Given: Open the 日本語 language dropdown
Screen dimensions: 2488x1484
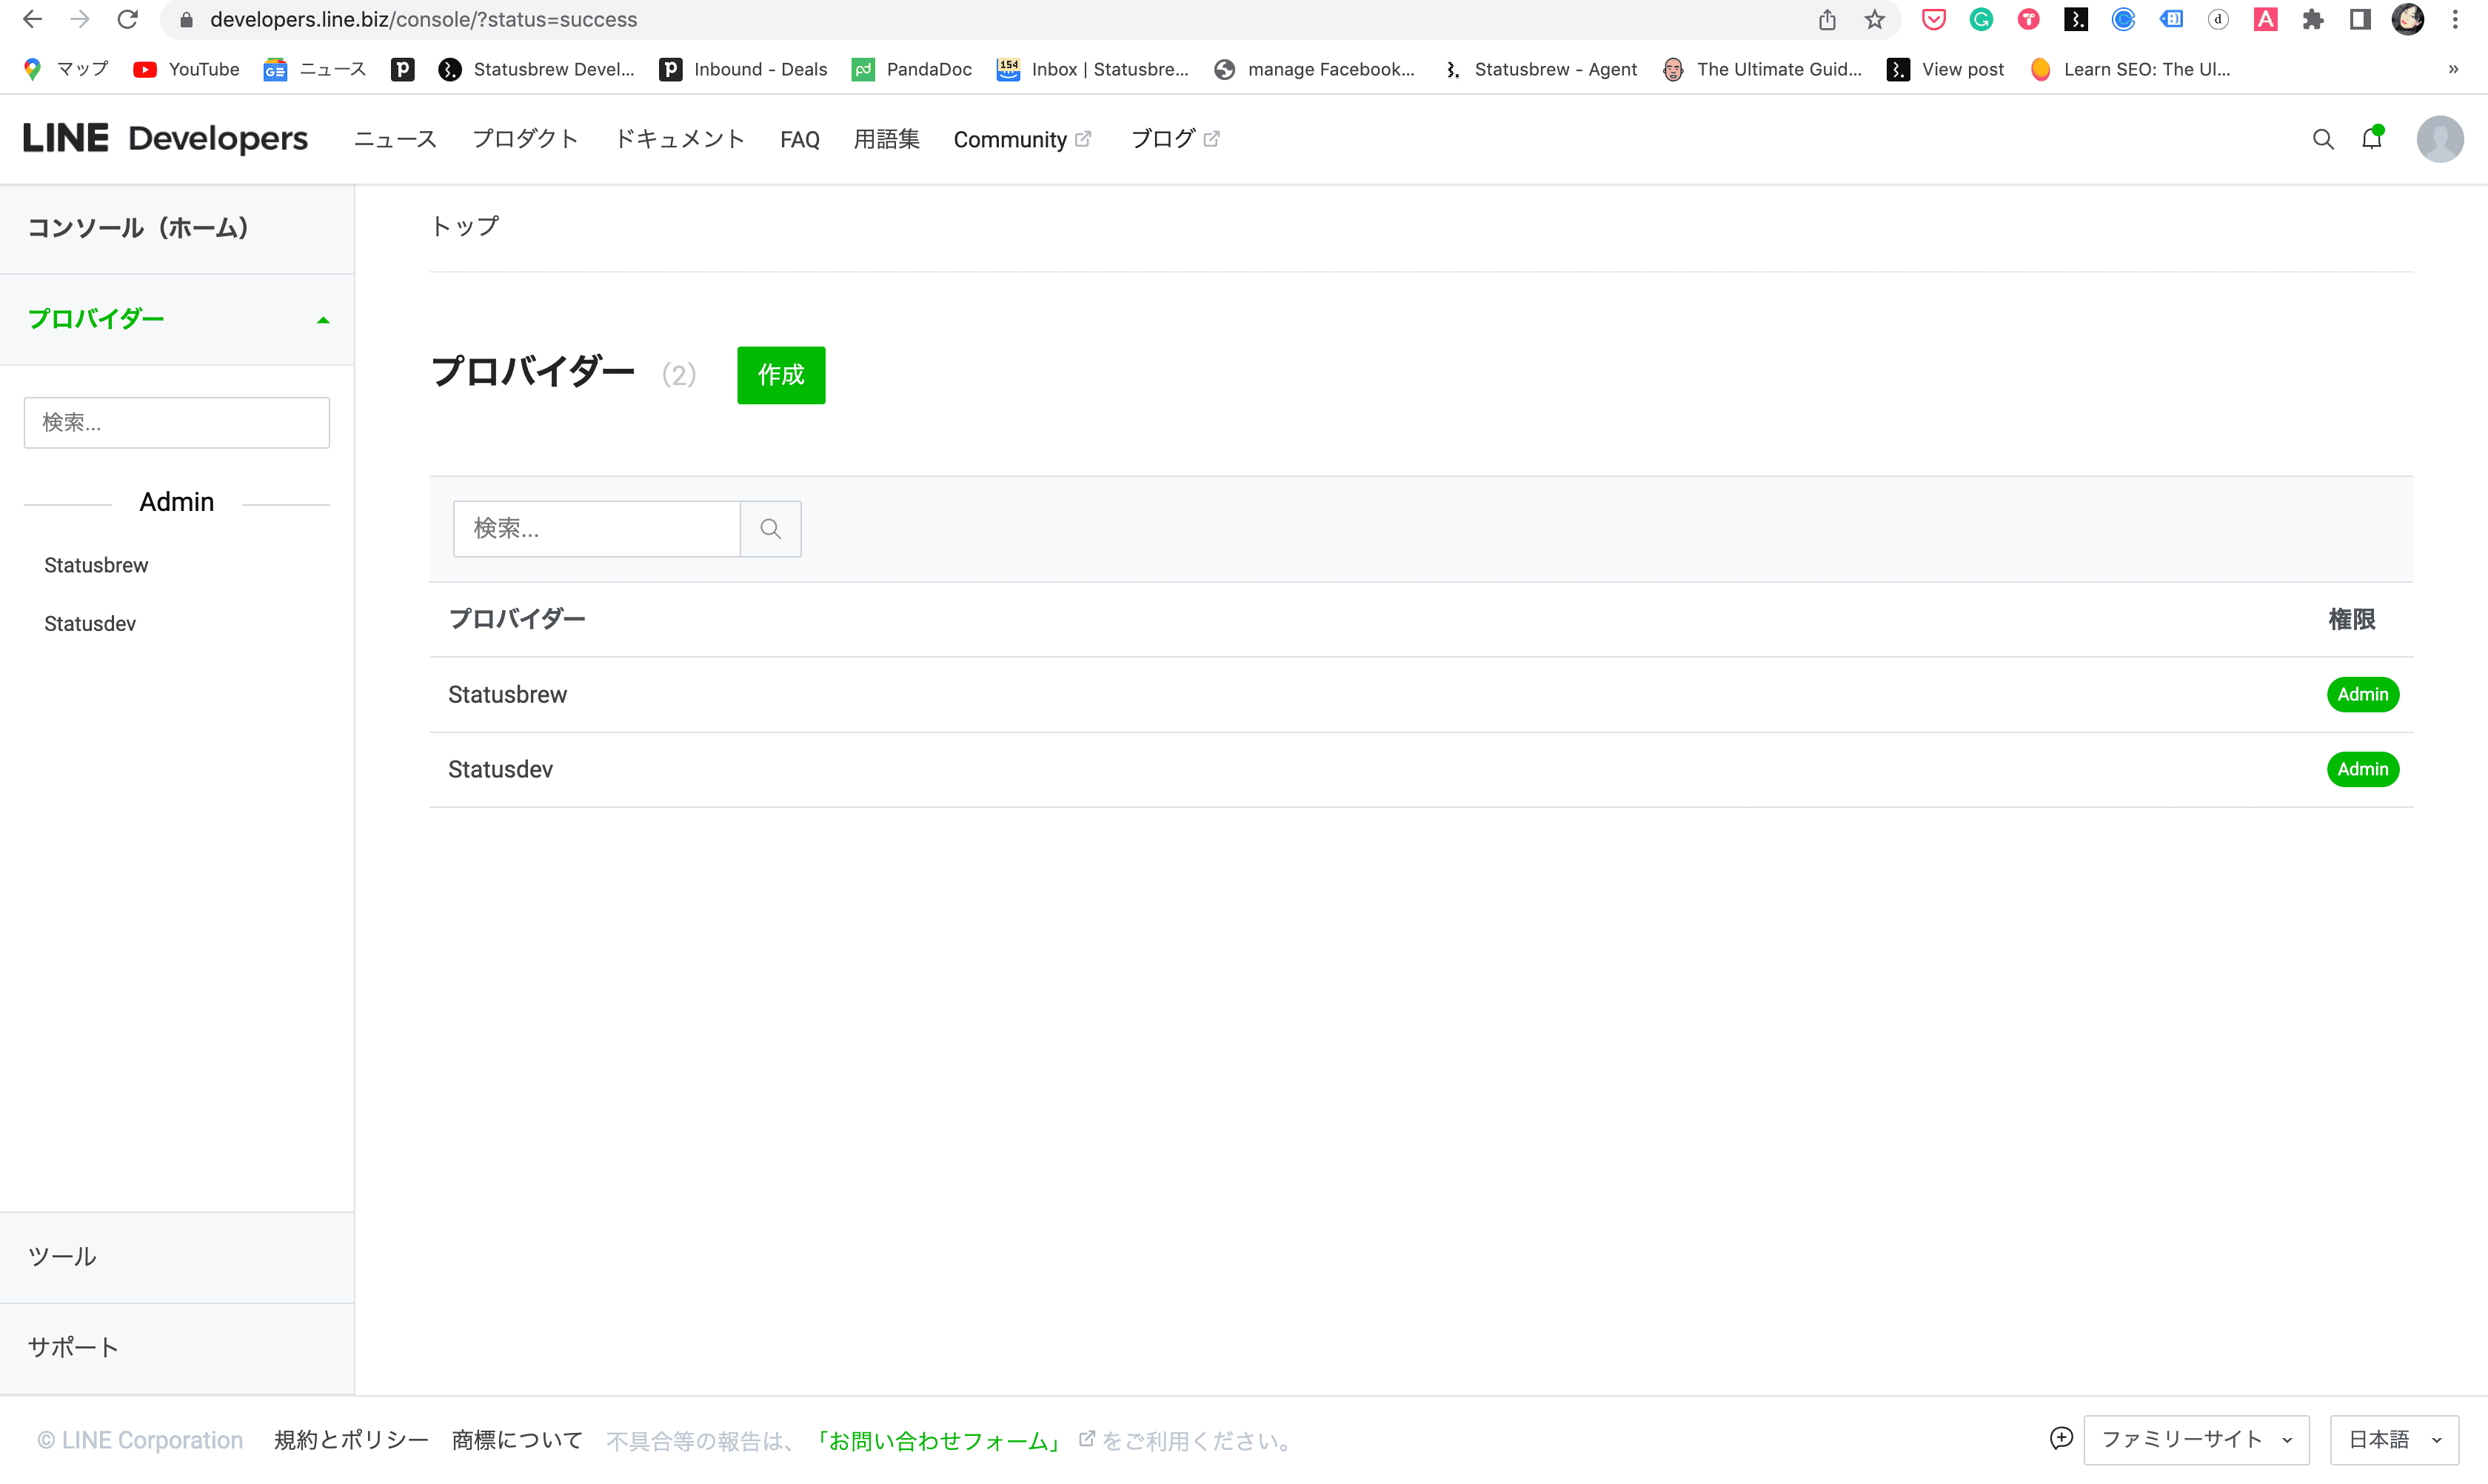Looking at the screenshot, I should (x=2394, y=1440).
